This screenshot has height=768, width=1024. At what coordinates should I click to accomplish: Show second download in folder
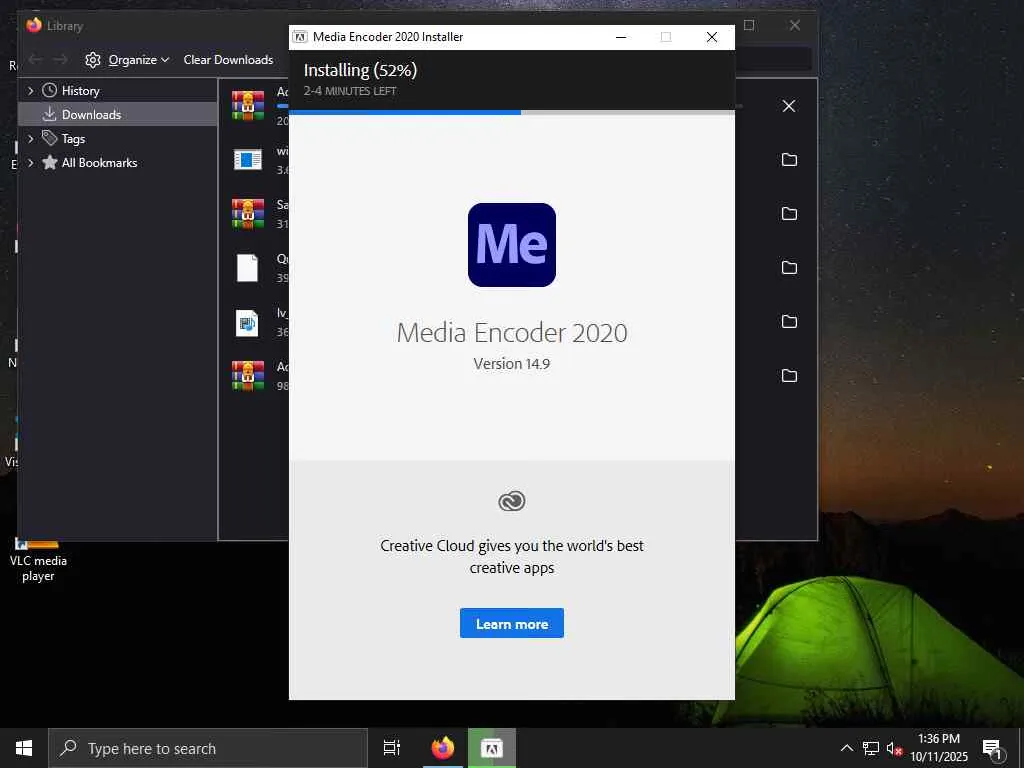tap(789, 159)
